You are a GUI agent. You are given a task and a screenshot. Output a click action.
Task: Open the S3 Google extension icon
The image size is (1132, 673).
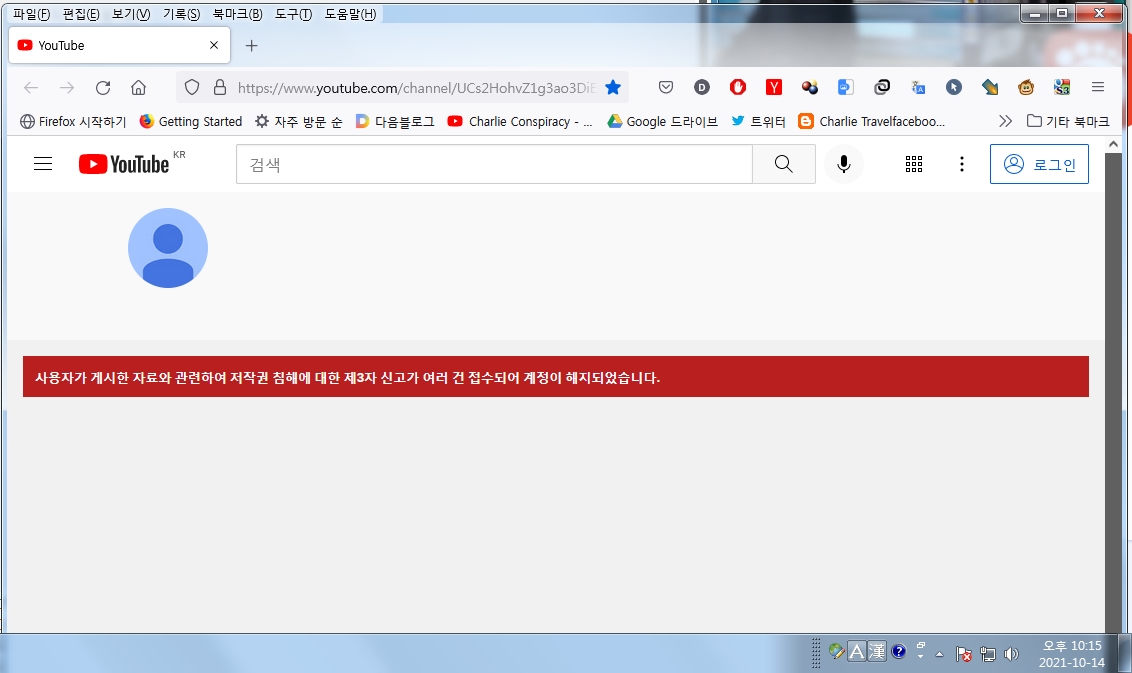point(1062,87)
